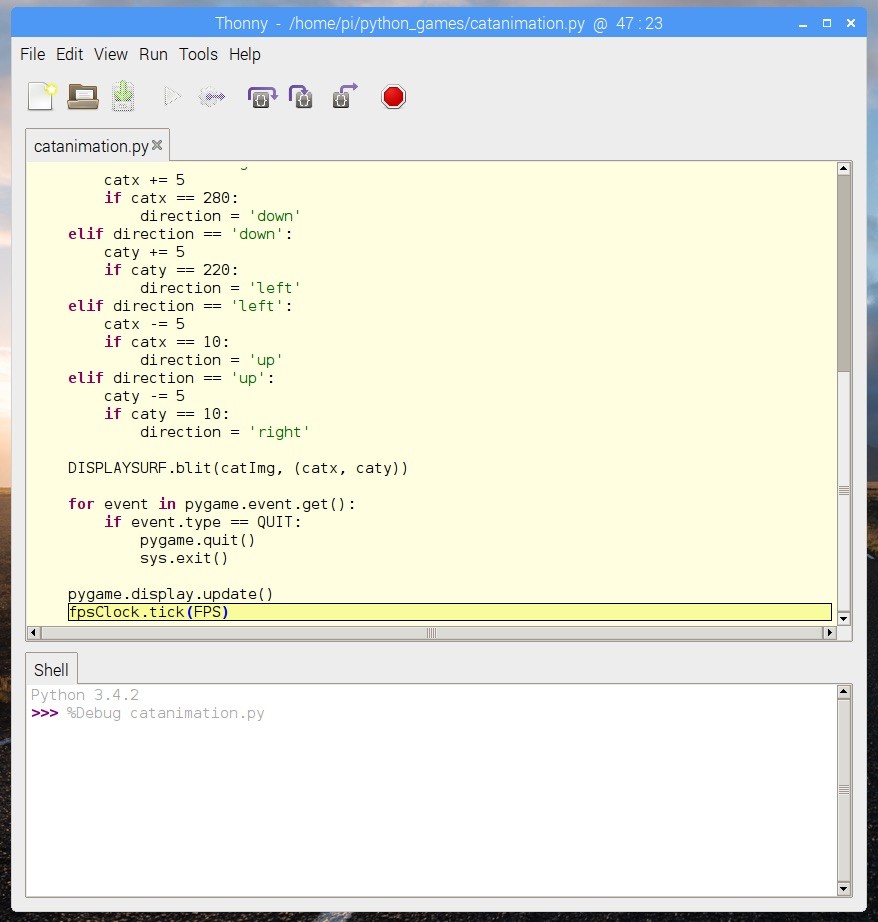Open the Run menu
Viewport: 878px width, 922px height.
tap(153, 55)
